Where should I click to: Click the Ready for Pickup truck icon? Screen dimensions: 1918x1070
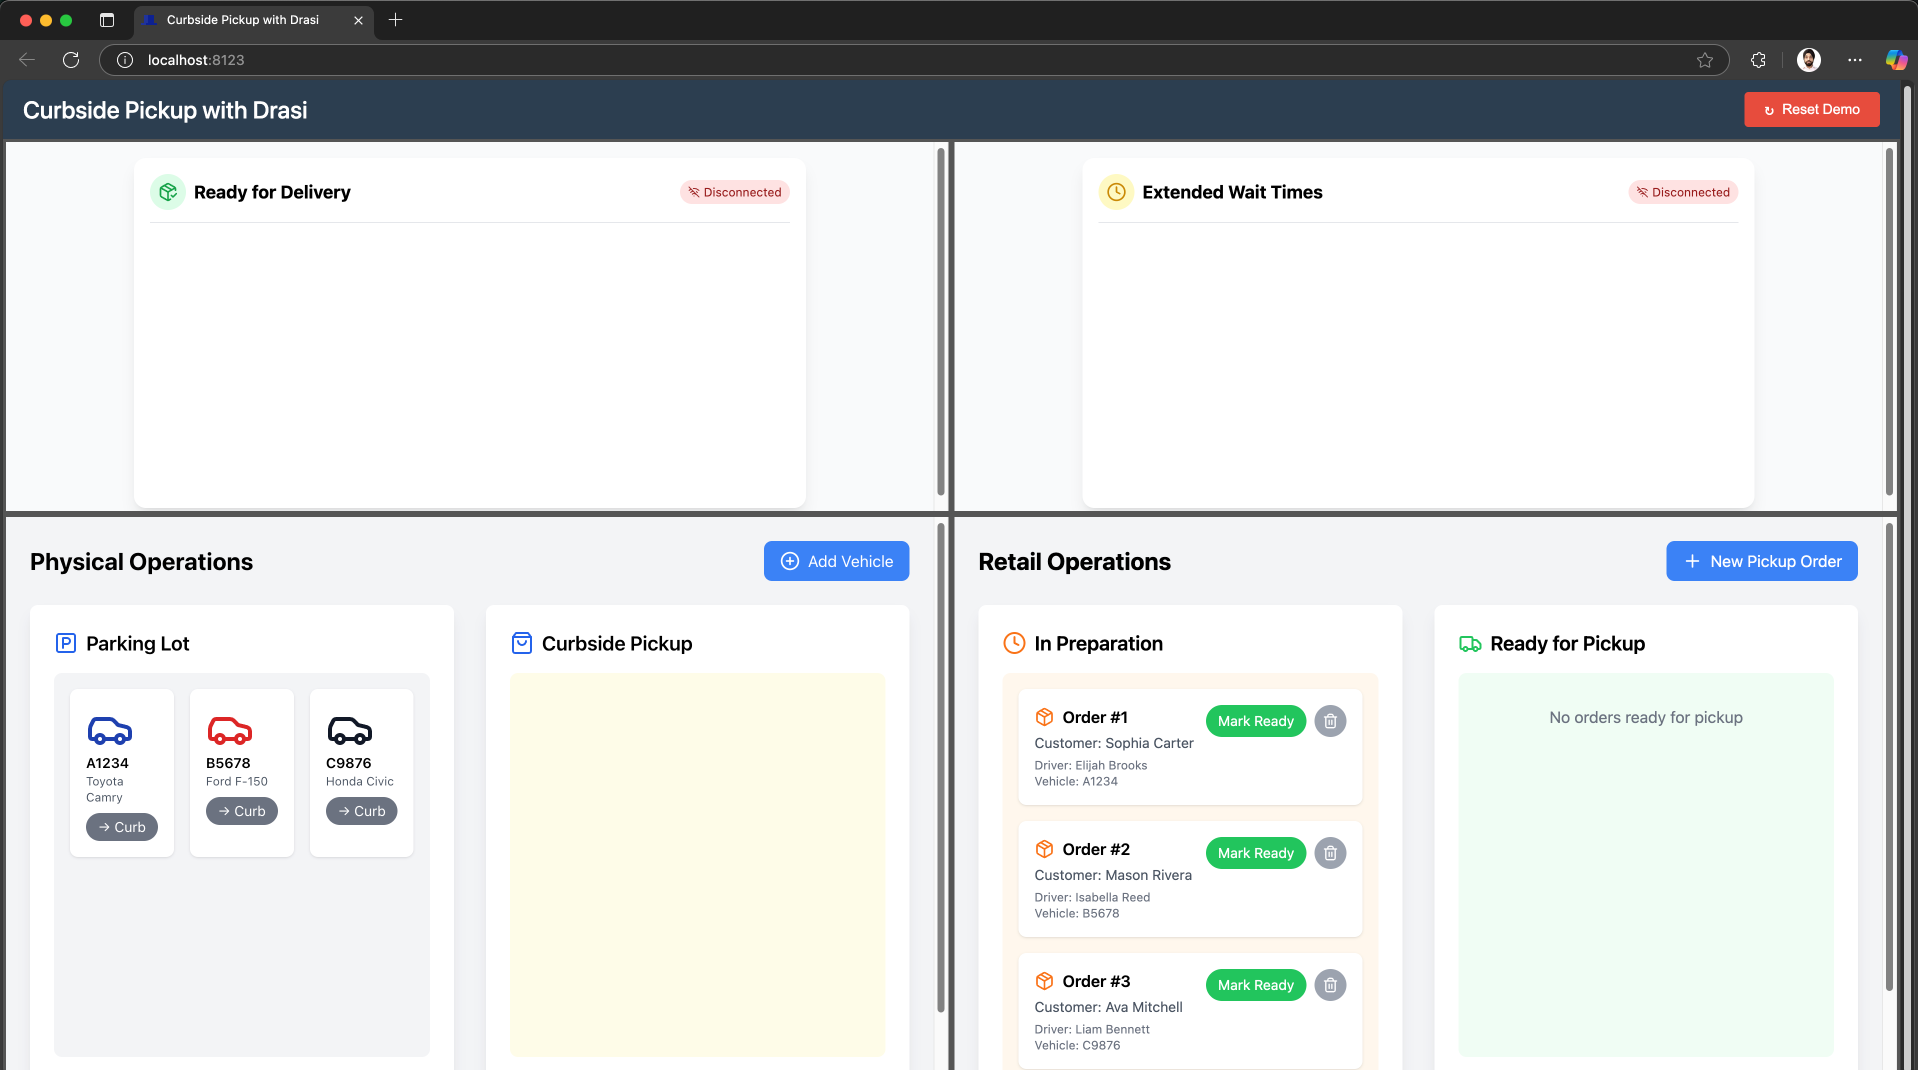coord(1469,643)
